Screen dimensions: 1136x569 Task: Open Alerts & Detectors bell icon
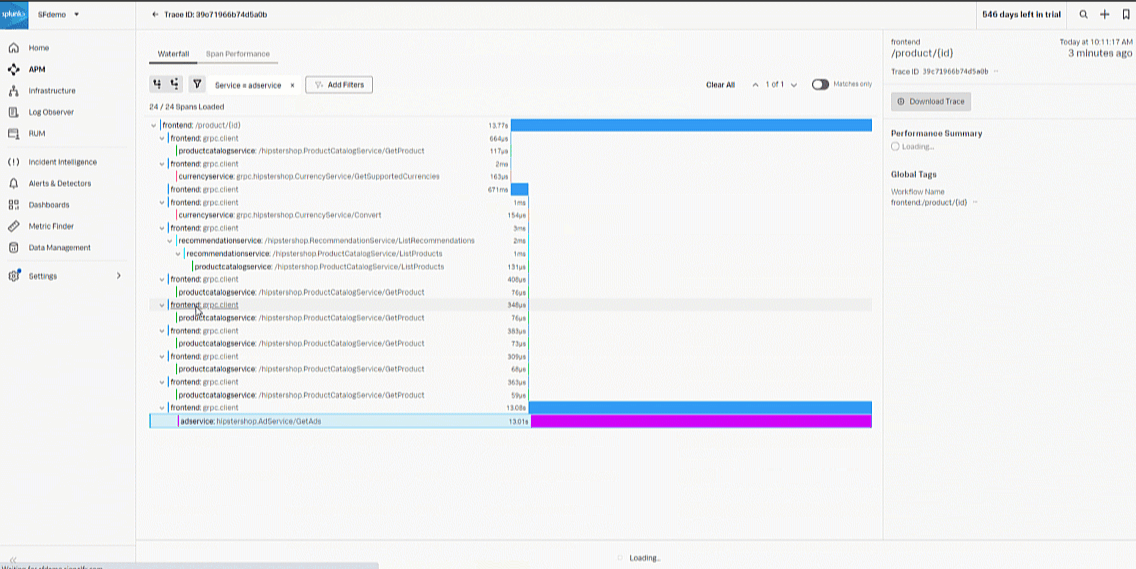click(x=14, y=184)
